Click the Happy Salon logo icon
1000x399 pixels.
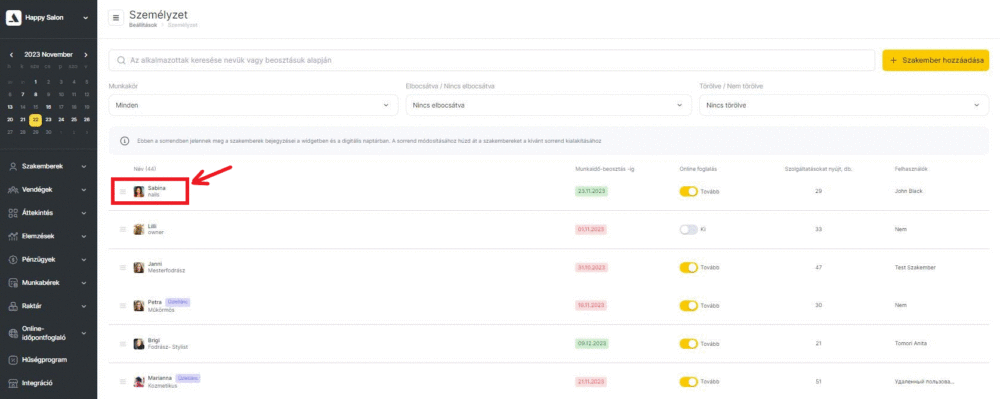pos(13,18)
